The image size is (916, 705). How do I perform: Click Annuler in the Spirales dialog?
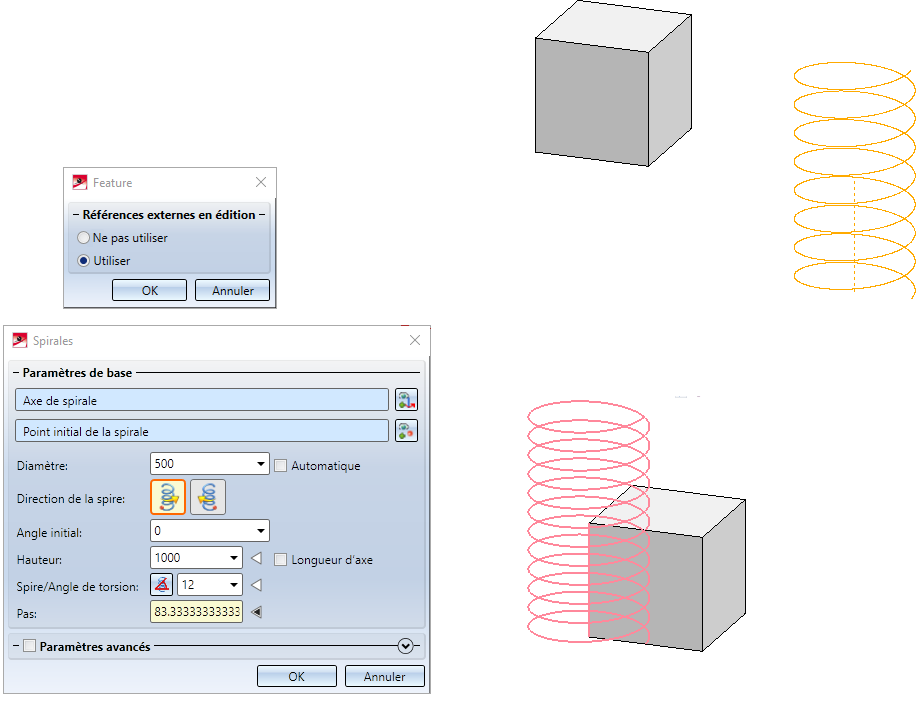point(384,676)
